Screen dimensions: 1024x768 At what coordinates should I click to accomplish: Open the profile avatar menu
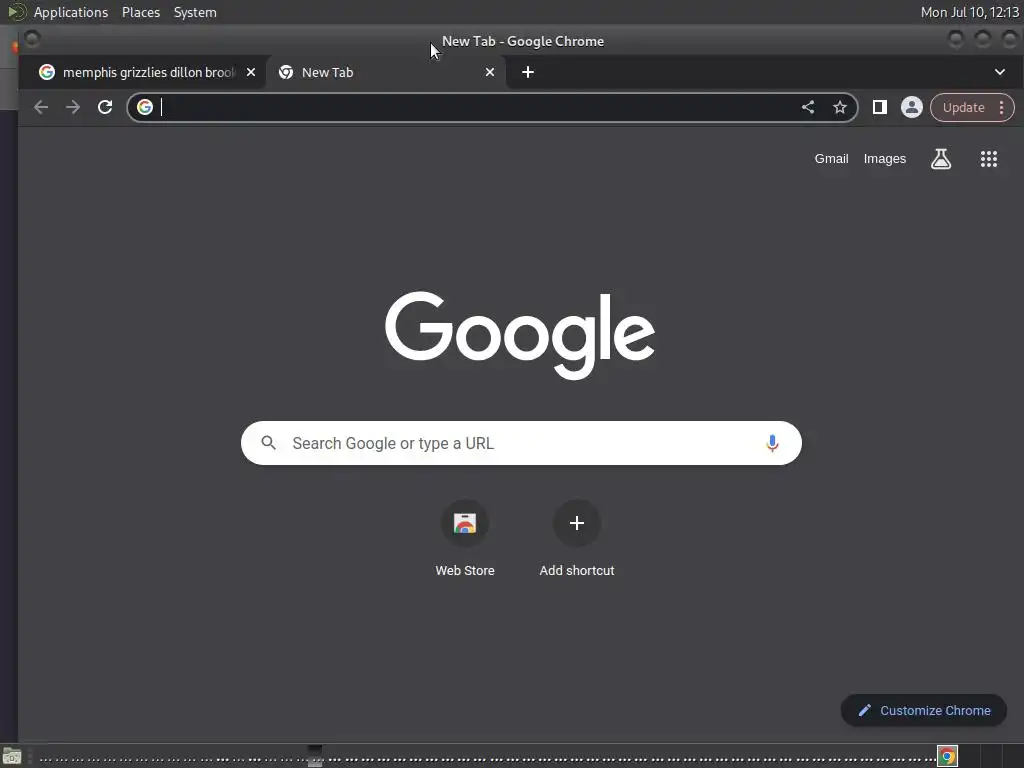click(912, 107)
